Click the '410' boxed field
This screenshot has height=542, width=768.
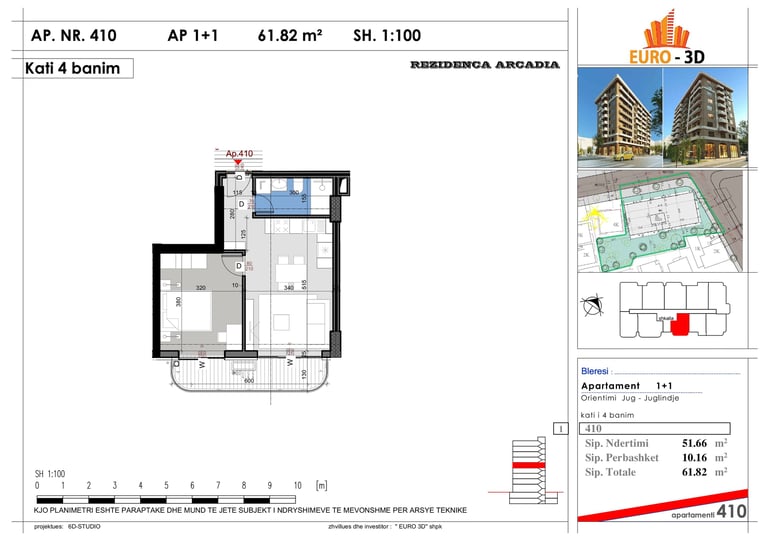click(x=655, y=428)
